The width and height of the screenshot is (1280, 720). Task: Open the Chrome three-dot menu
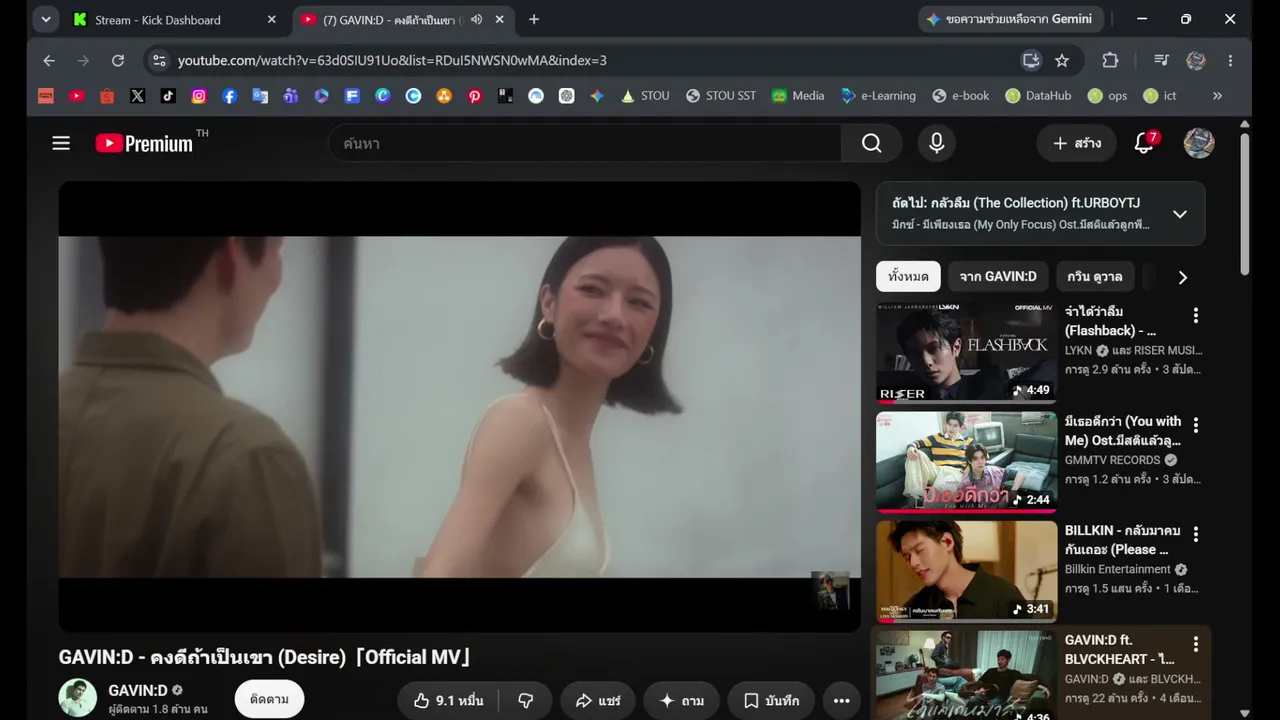click(x=1230, y=60)
